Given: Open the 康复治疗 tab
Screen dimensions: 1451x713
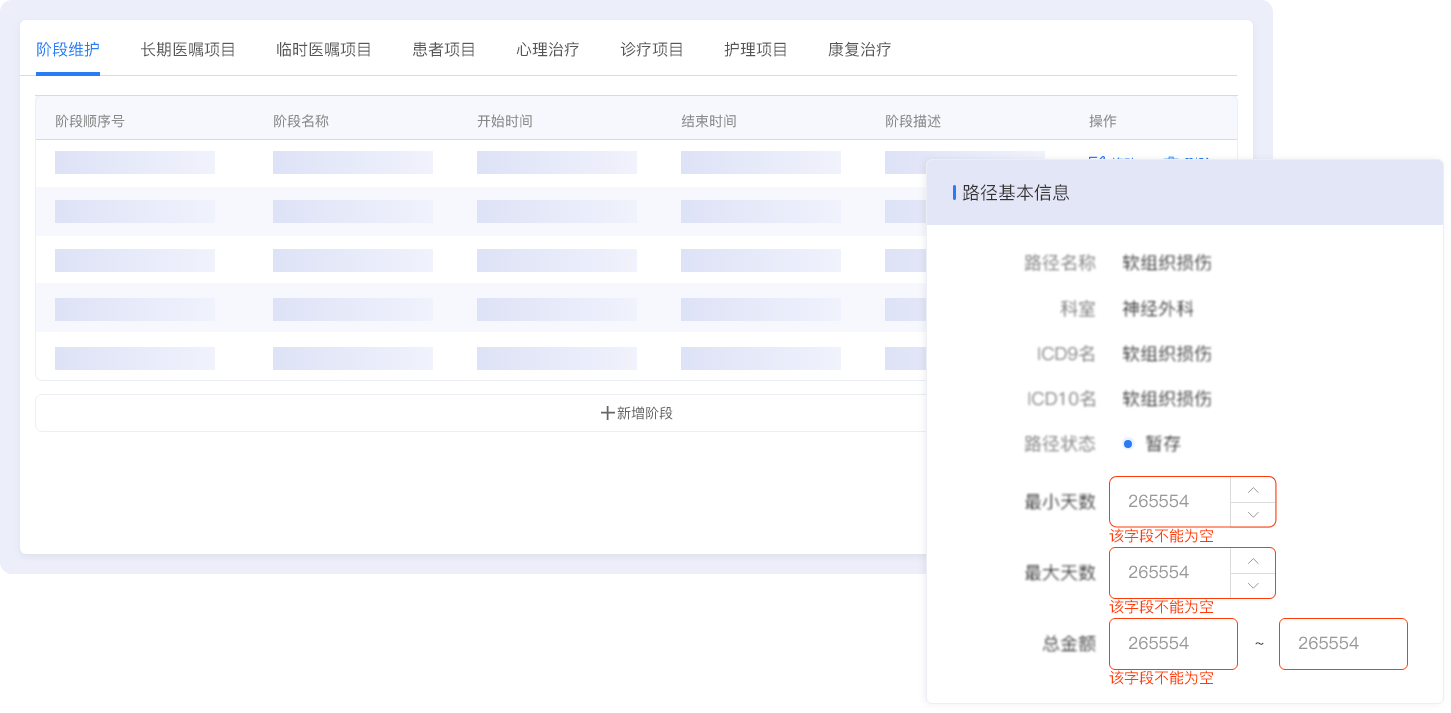Looking at the screenshot, I should [x=860, y=50].
